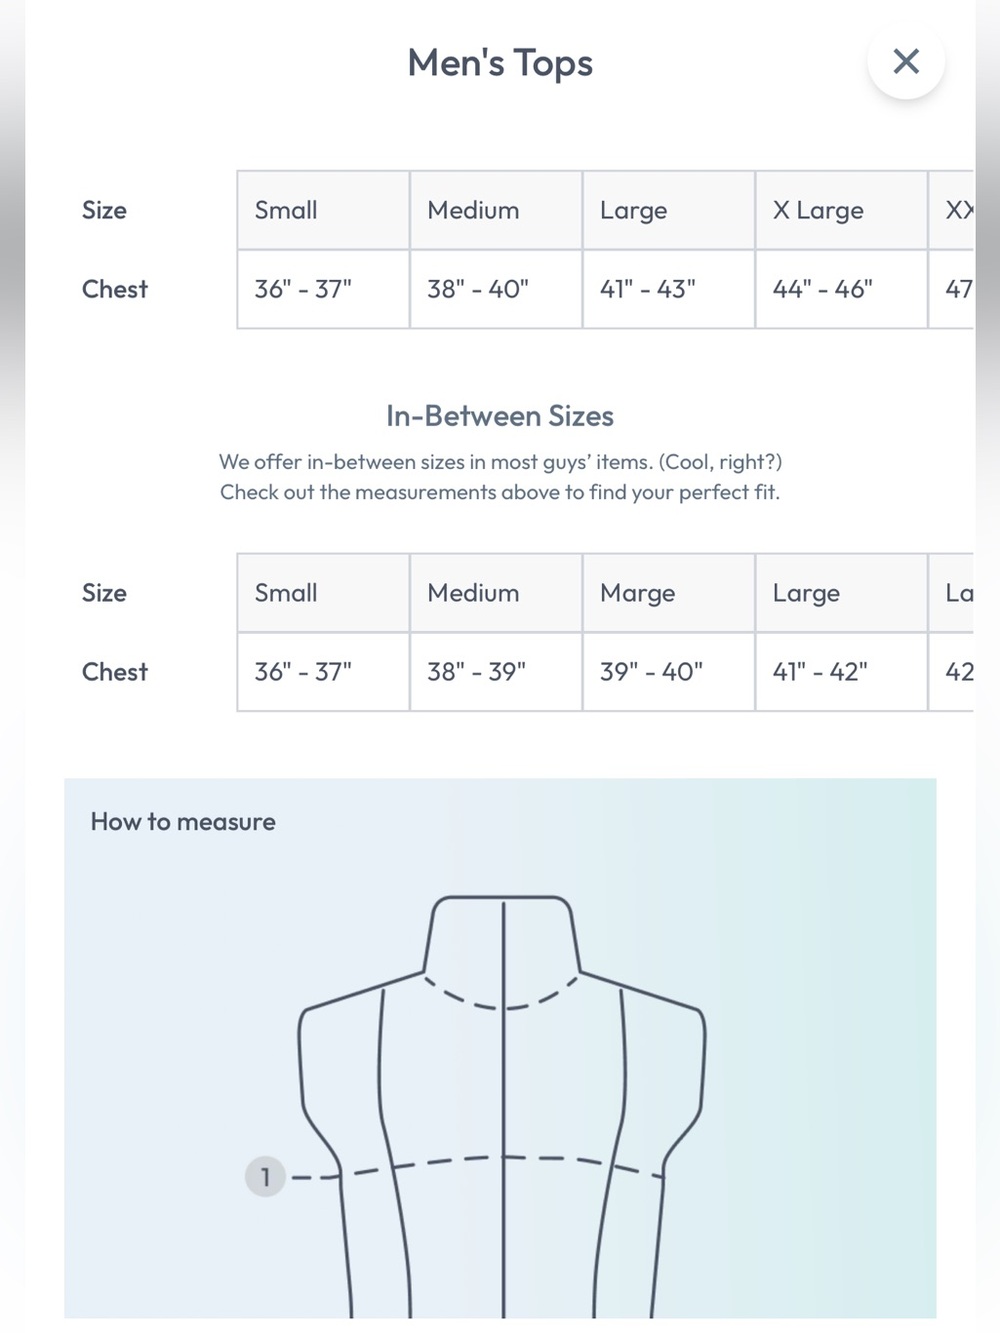
Task: Click the Large size header in first table
Action: coord(669,210)
